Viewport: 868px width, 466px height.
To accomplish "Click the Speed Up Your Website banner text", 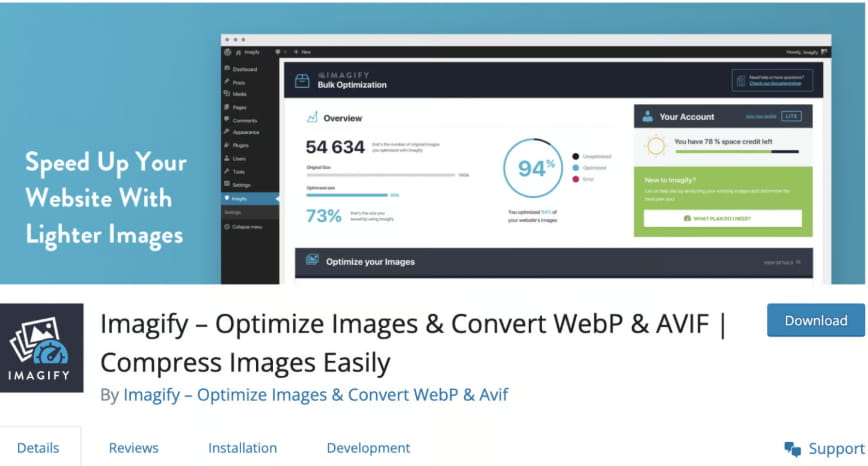I will tap(106, 198).
